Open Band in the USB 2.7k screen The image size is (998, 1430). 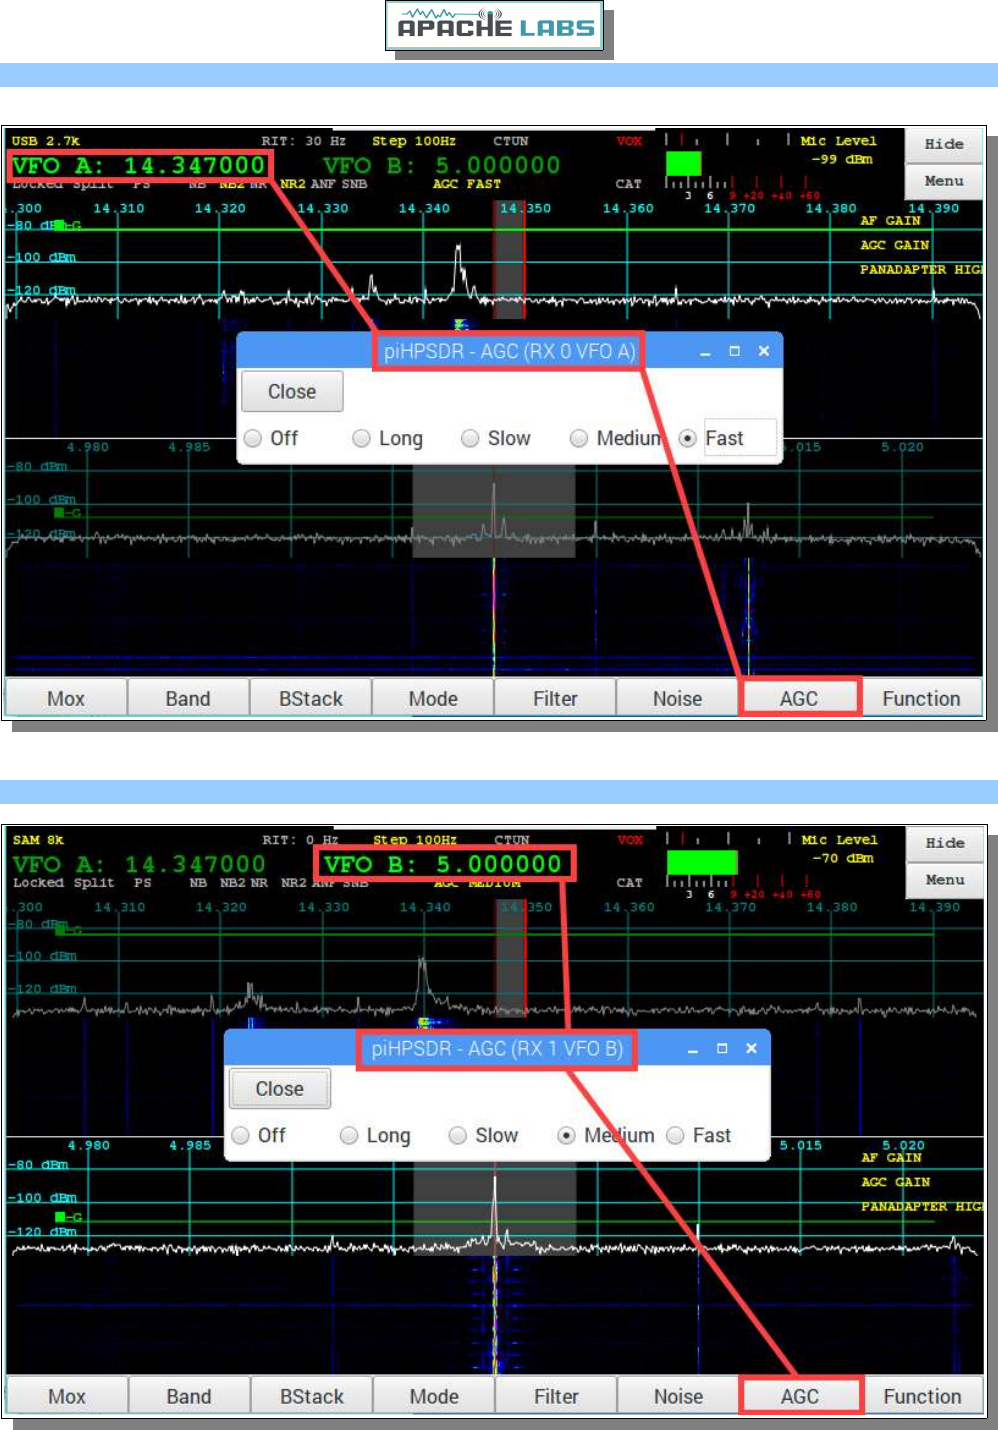coord(188,698)
